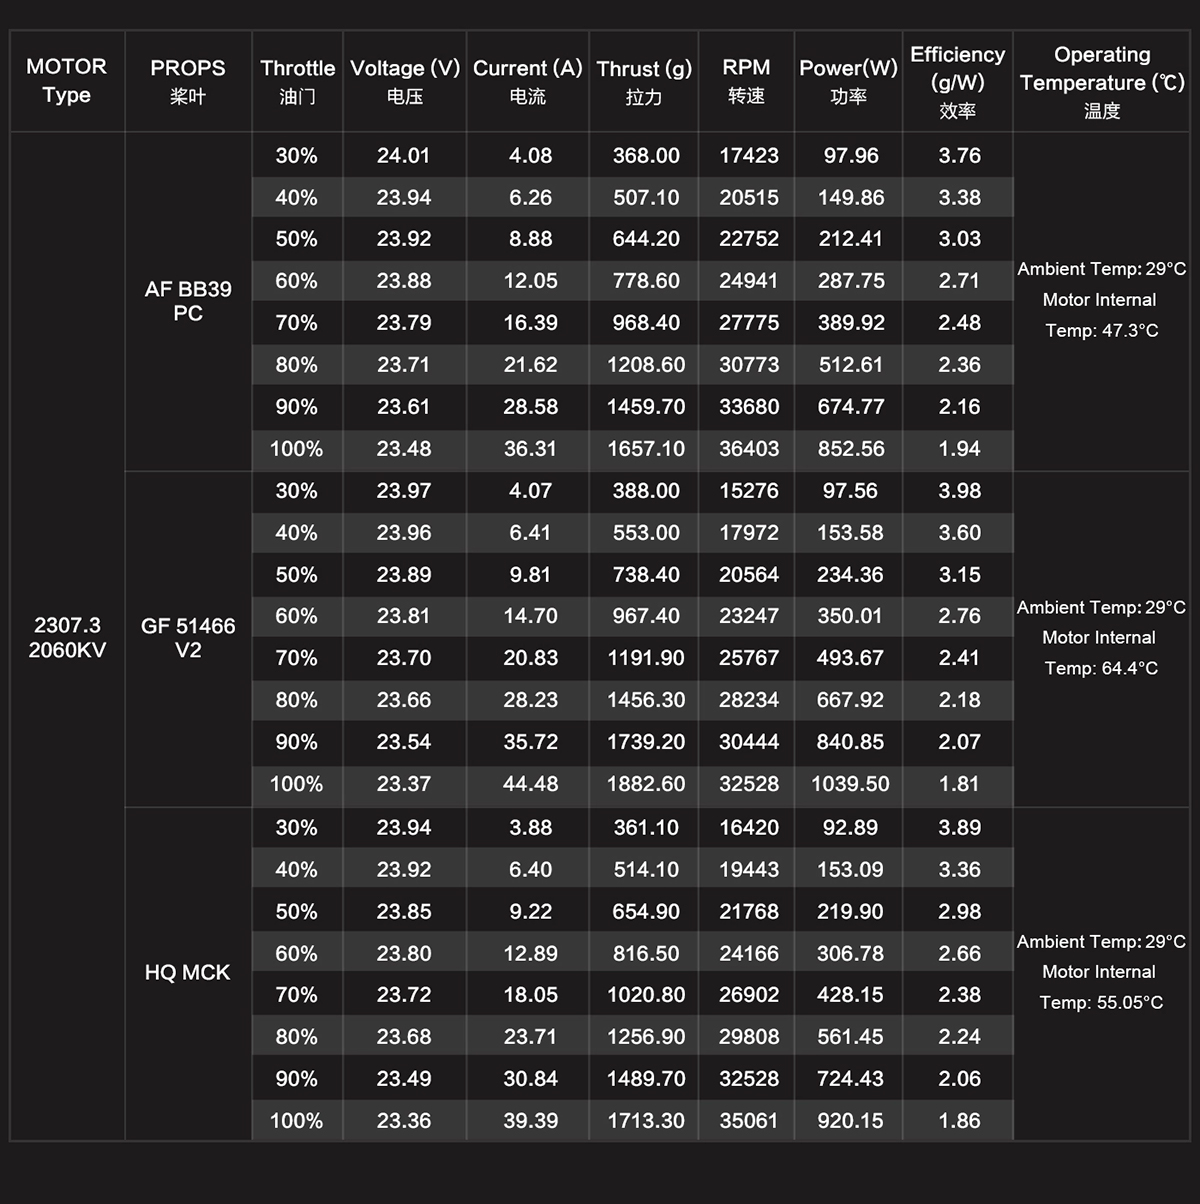
Task: Click the Voltage (V) header cell
Action: pos(405,81)
